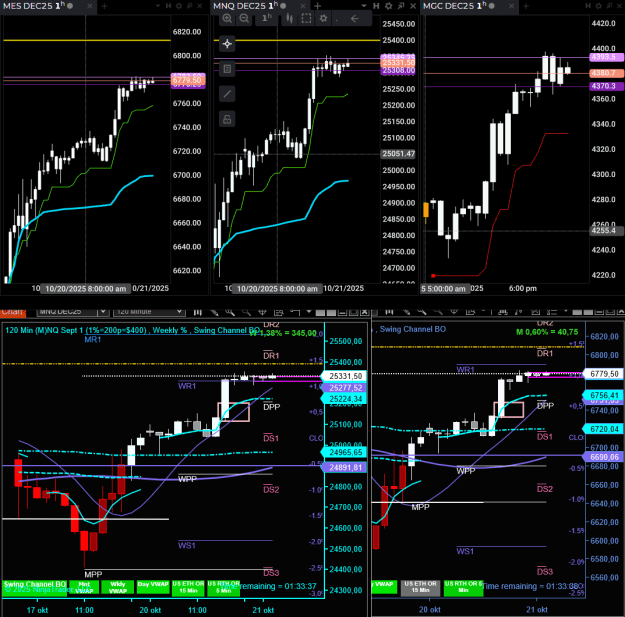The image size is (625, 617).
Task: Pop out the MNQ panel to a new window
Action: click(401, 6)
